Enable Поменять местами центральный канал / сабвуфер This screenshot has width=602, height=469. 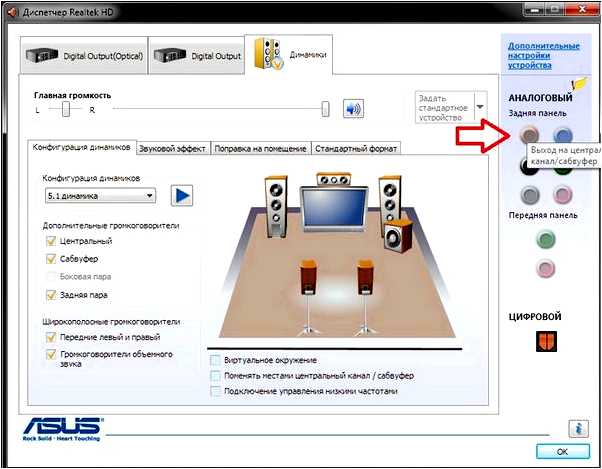pyautogui.click(x=215, y=376)
